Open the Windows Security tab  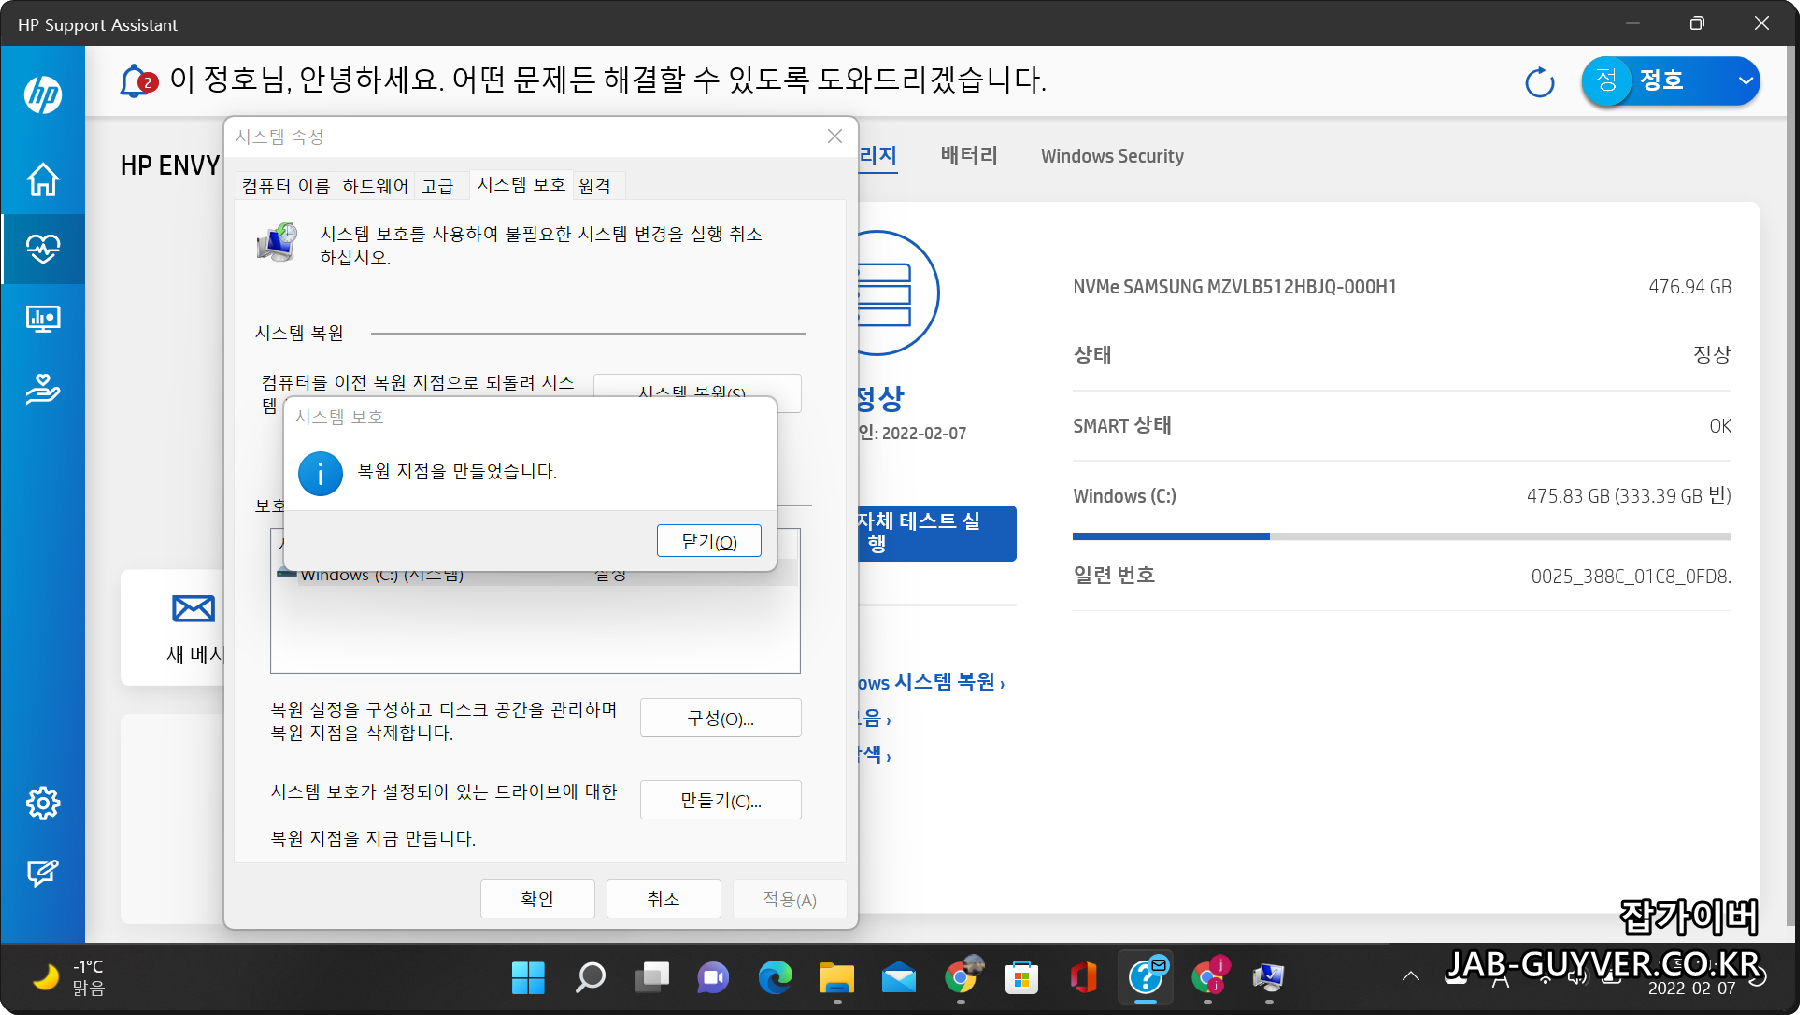coord(1112,156)
